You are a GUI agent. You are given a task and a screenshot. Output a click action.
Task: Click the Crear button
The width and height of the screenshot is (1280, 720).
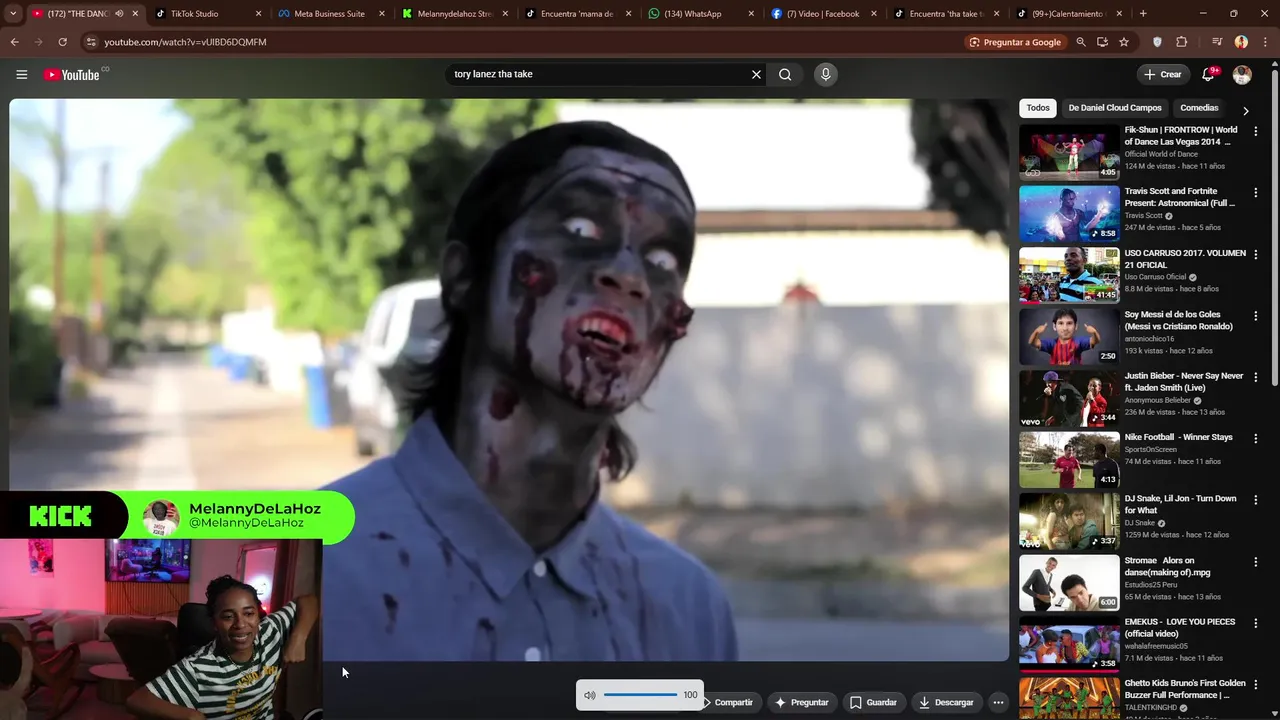coord(1163,74)
